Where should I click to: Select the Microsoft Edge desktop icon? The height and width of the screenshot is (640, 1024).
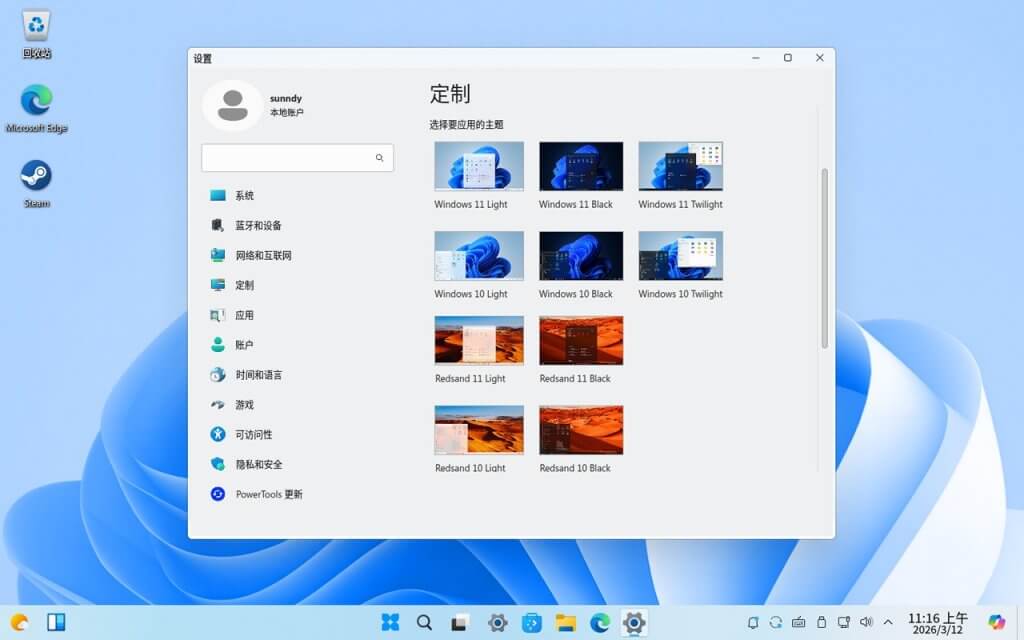37,108
